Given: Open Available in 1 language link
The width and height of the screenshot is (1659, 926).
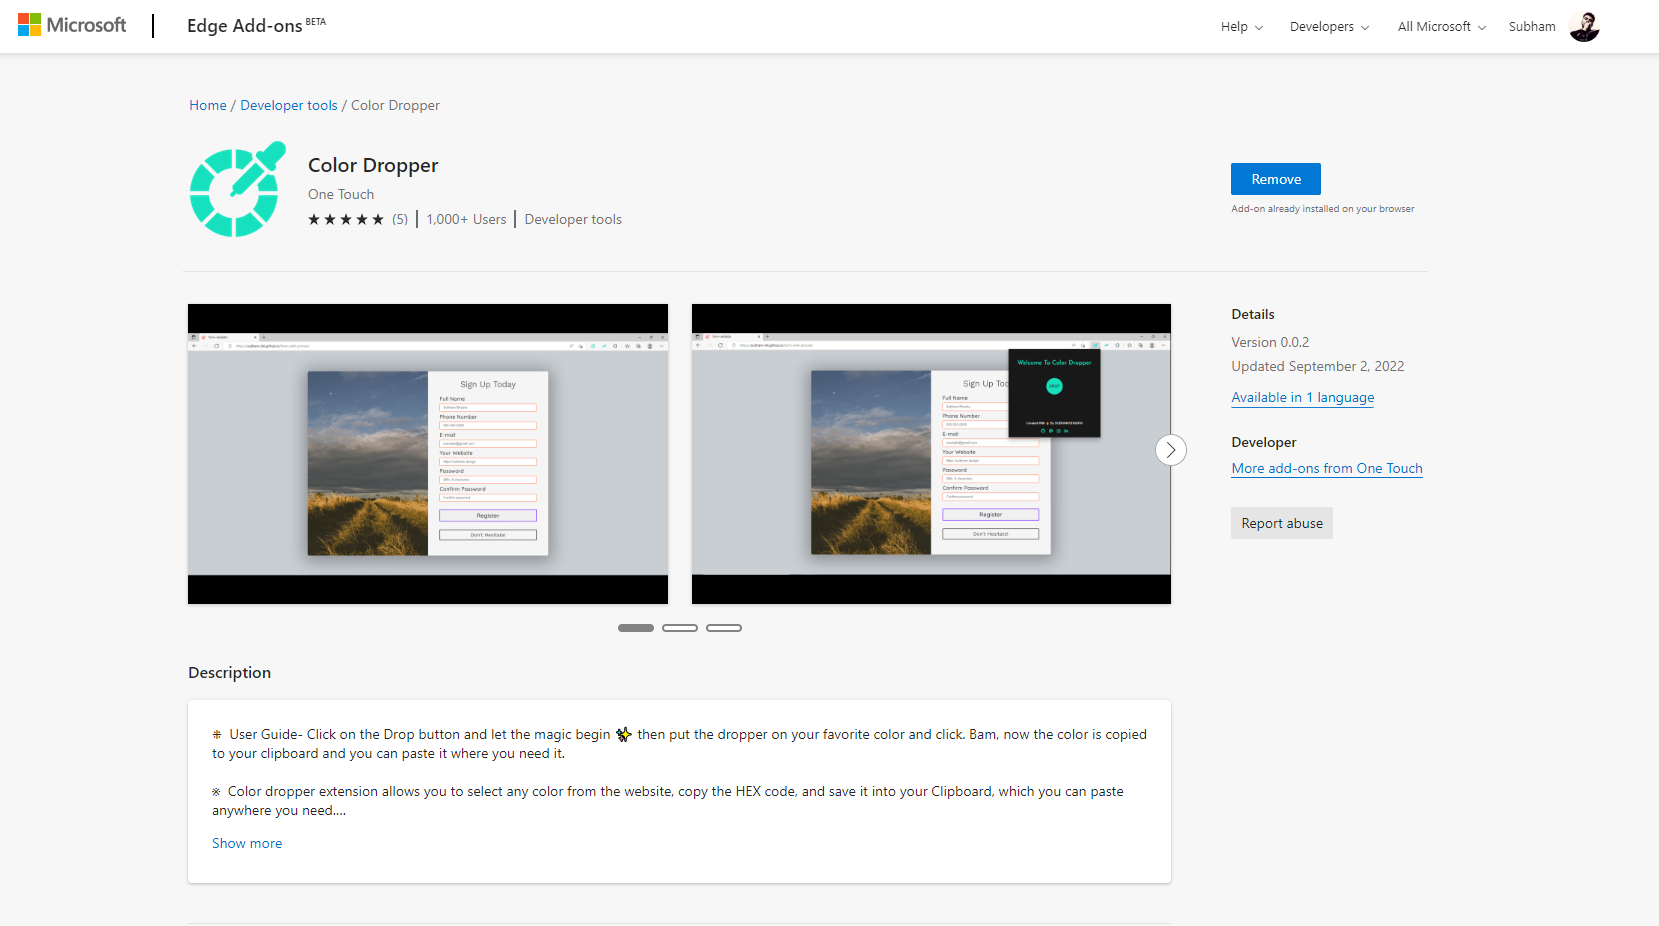Looking at the screenshot, I should click(x=1303, y=397).
